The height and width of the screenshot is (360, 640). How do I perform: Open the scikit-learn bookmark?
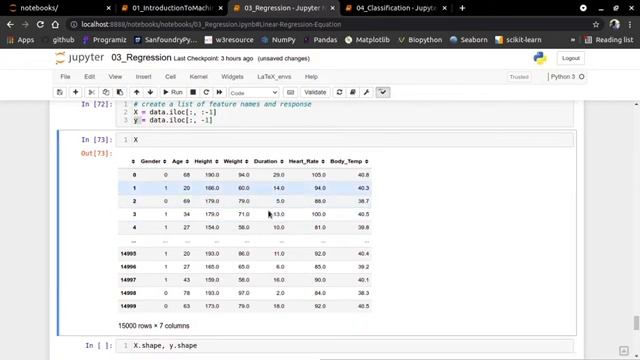(518, 40)
